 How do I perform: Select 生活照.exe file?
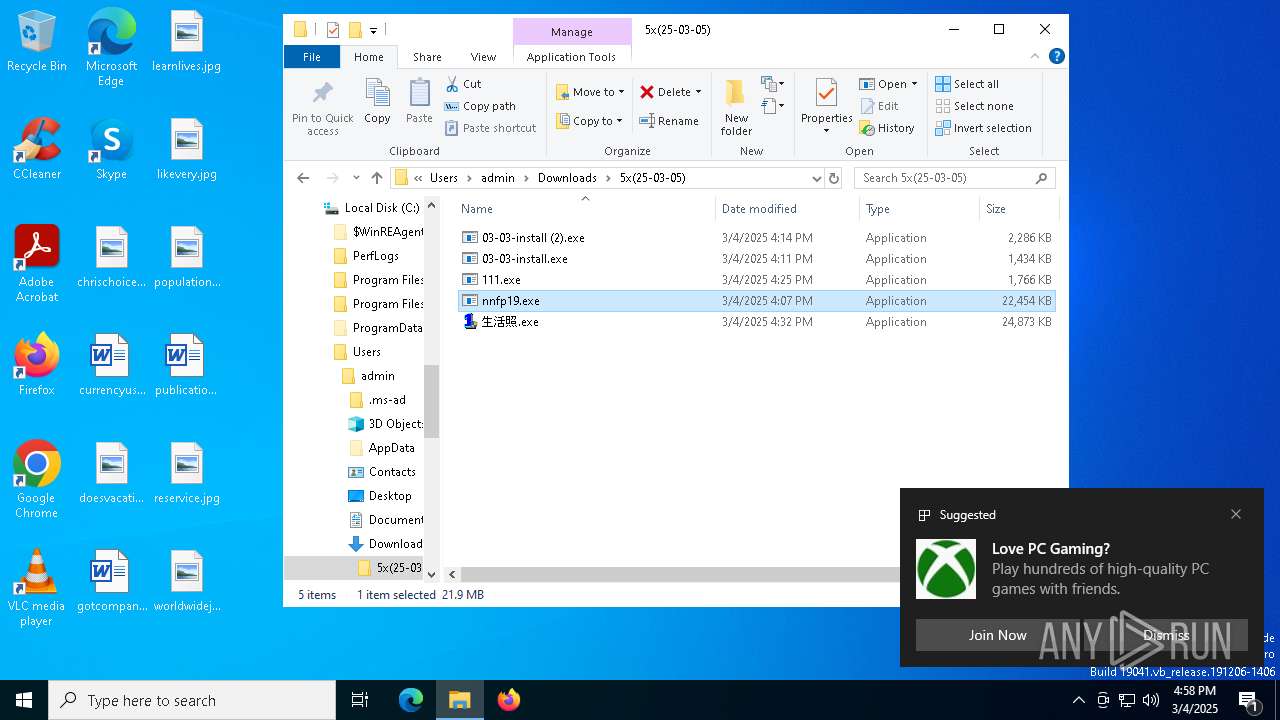757,322
